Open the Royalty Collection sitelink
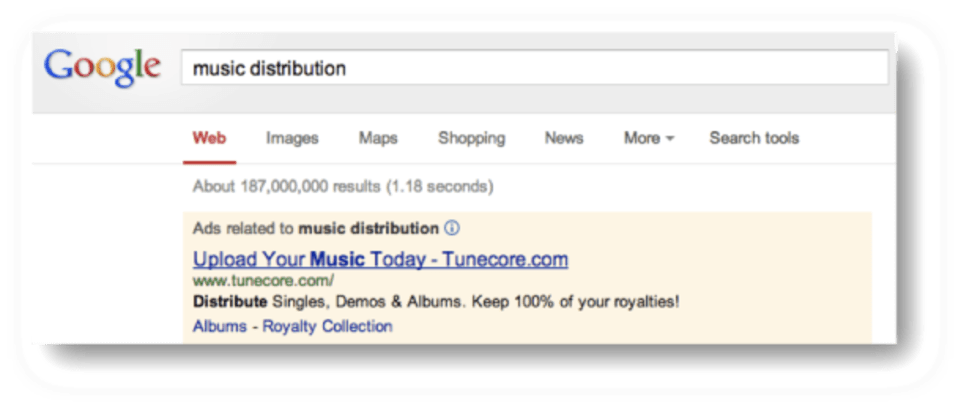 tap(327, 326)
